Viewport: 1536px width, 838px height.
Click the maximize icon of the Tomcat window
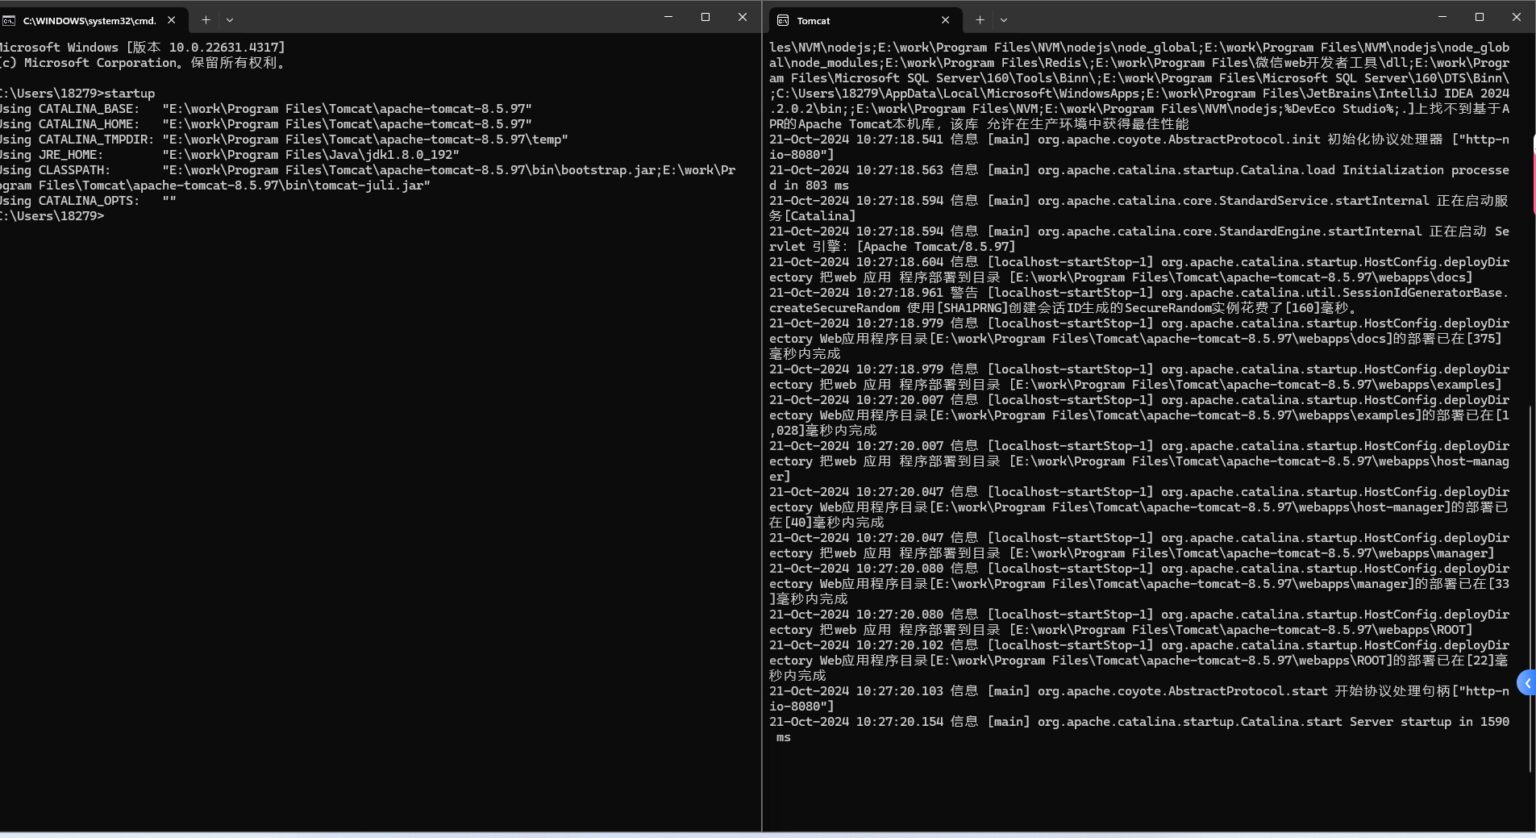coord(1478,17)
